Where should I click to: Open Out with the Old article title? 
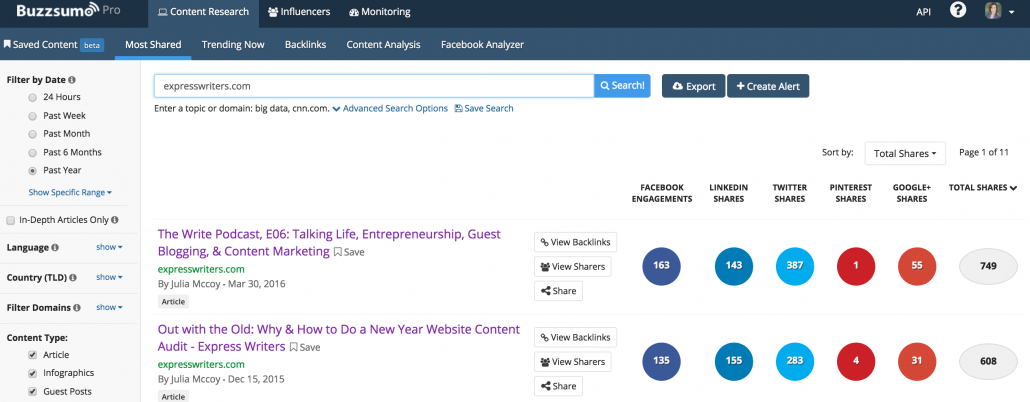point(339,338)
